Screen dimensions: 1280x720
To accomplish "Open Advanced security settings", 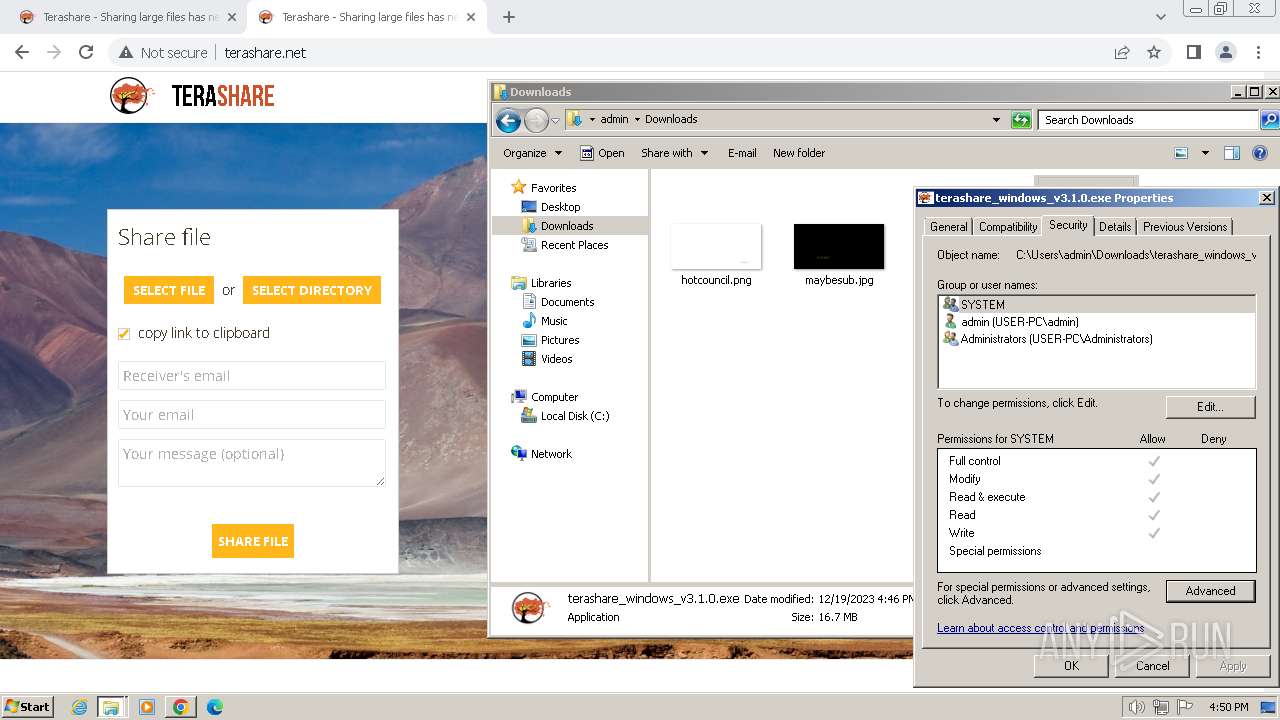I will point(1210,591).
